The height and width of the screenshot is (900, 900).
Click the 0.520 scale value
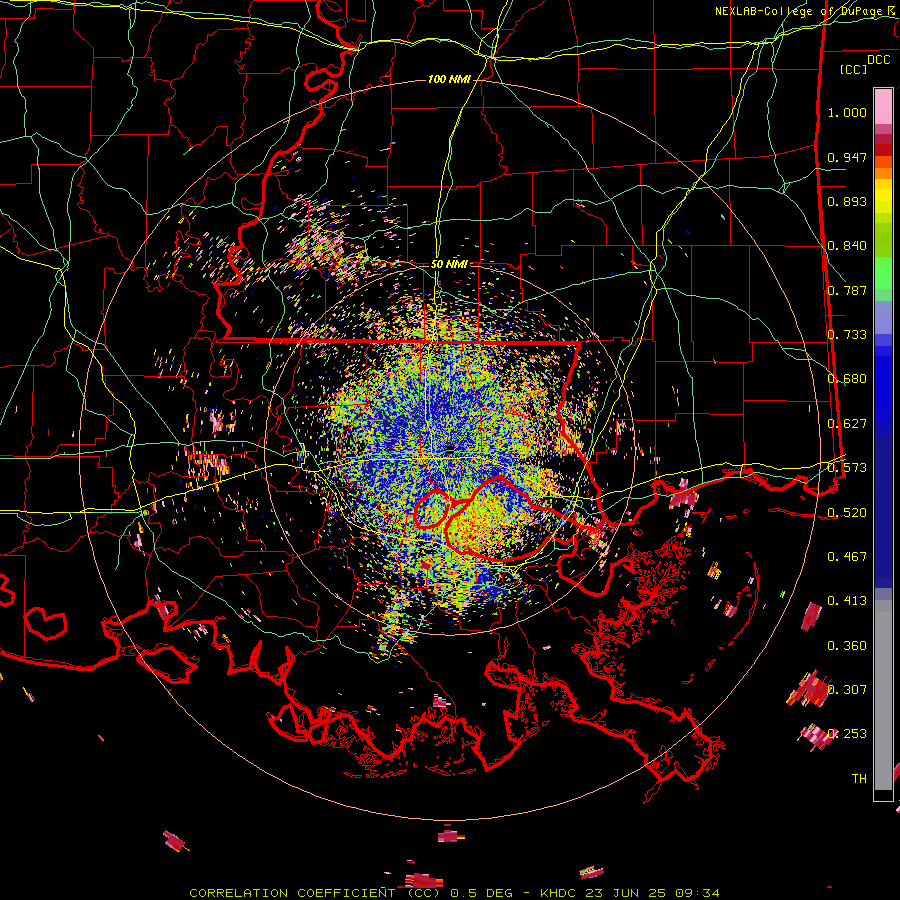[847, 512]
